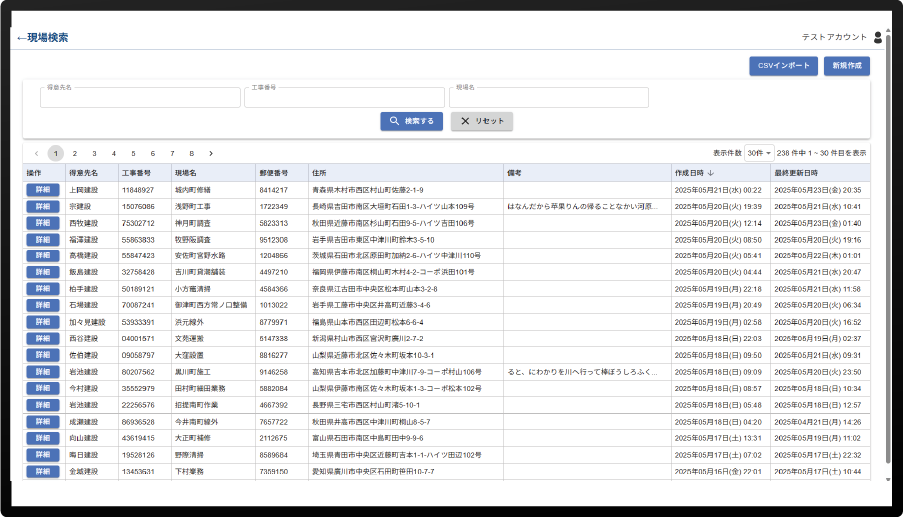Image resolution: width=903 pixels, height=517 pixels.
Task: Open the 表示件数 30件 dropdown
Action: pyautogui.click(x=758, y=153)
